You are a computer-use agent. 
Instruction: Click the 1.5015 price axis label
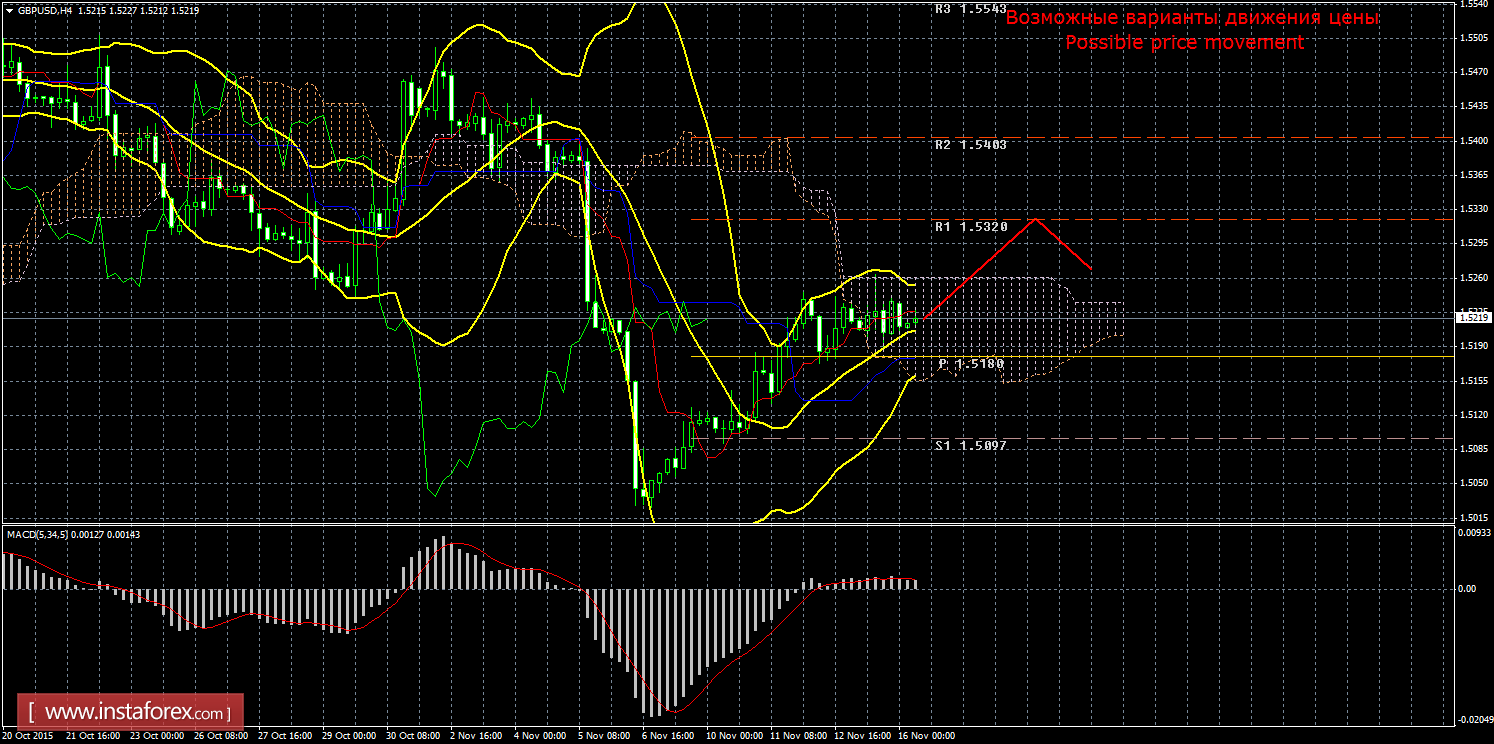tap(1474, 518)
